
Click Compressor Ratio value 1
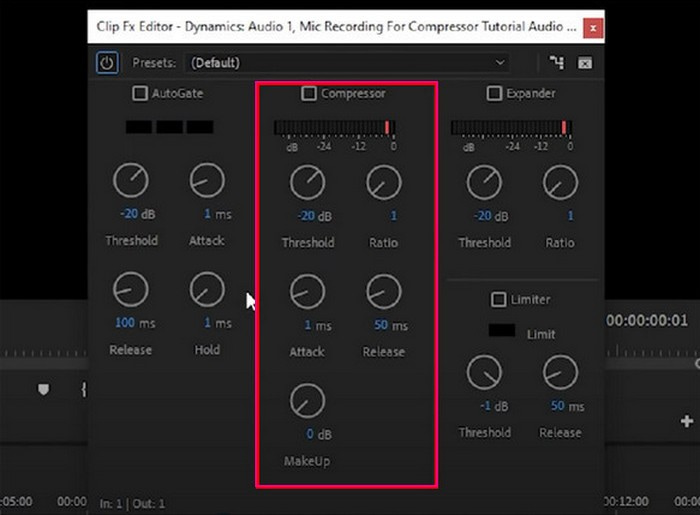[x=393, y=216]
